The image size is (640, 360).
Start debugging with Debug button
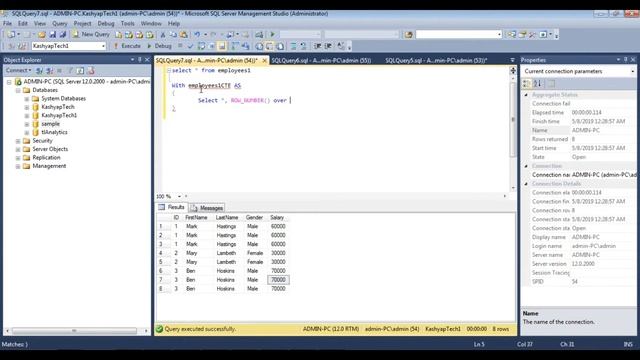pos(159,46)
